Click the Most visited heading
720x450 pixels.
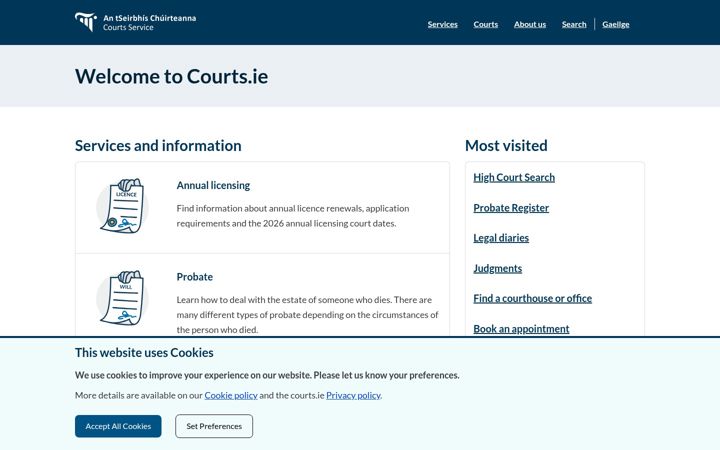tap(506, 146)
